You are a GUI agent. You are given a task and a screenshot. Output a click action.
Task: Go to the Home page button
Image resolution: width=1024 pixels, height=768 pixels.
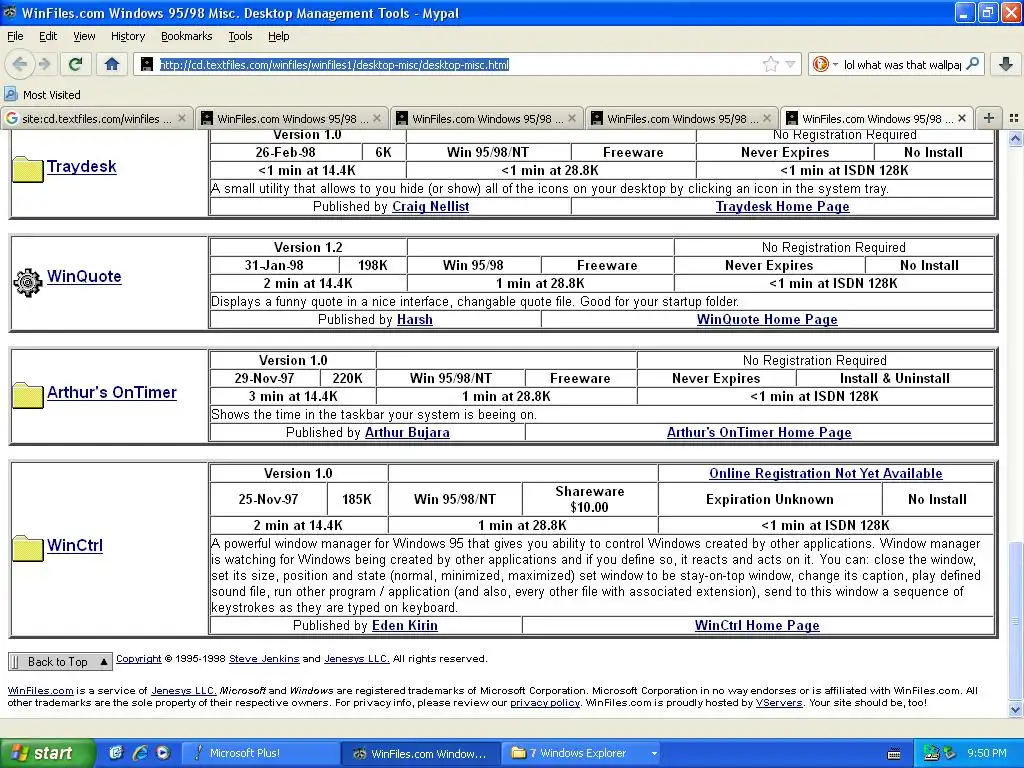tap(112, 64)
